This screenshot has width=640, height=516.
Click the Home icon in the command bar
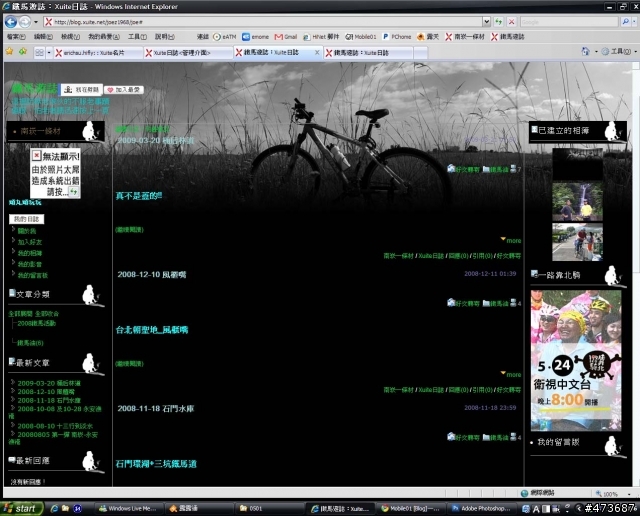(x=585, y=51)
